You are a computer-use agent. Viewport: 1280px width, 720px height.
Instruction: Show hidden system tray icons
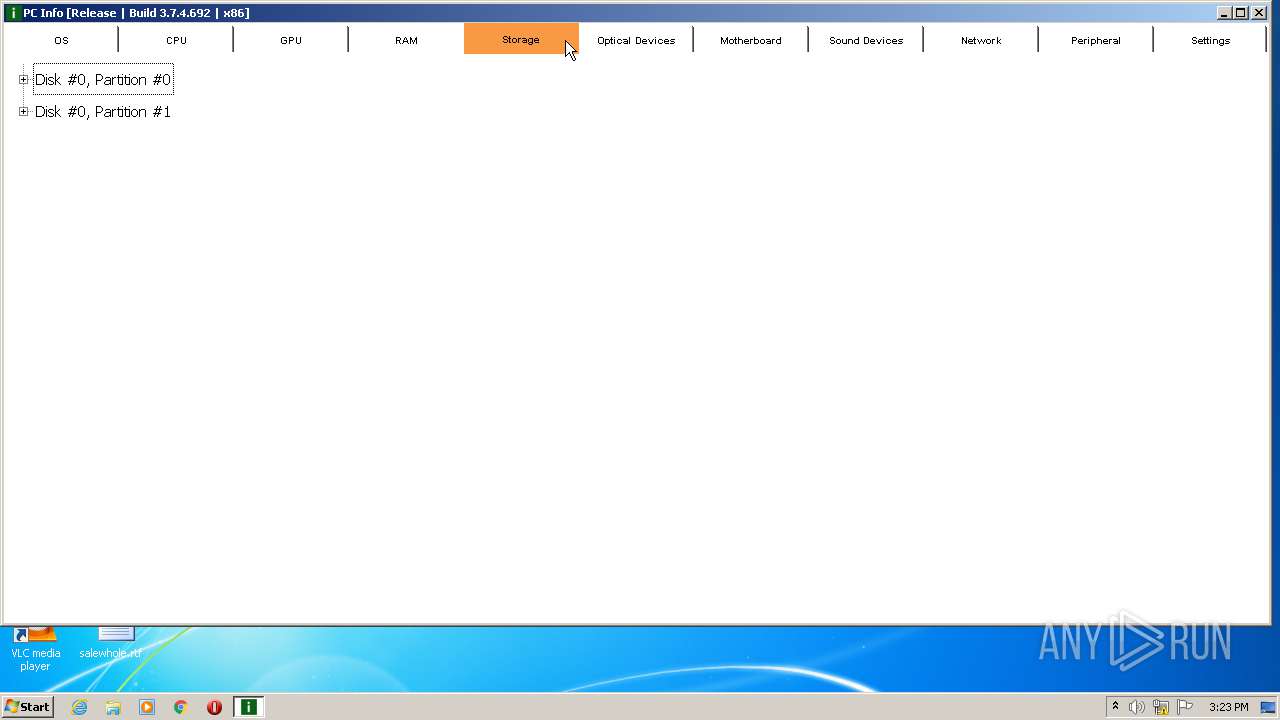coord(1115,707)
